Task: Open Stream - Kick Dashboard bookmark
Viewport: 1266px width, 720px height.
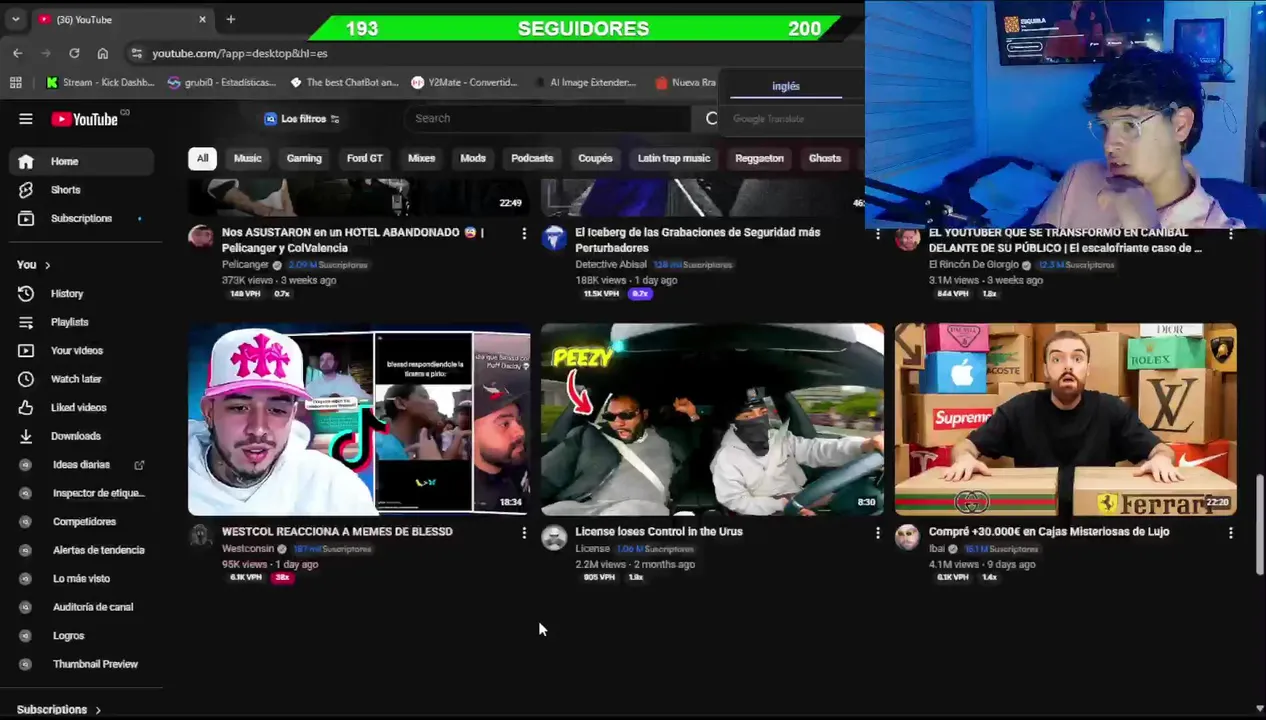Action: click(x=100, y=82)
